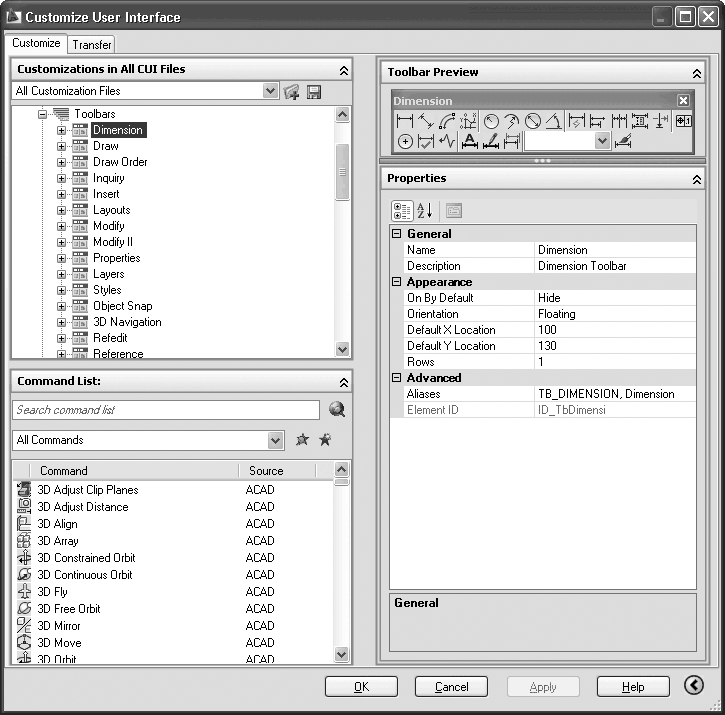The width and height of the screenshot is (725, 715).
Task: Collapse the General properties section
Action: pos(396,234)
